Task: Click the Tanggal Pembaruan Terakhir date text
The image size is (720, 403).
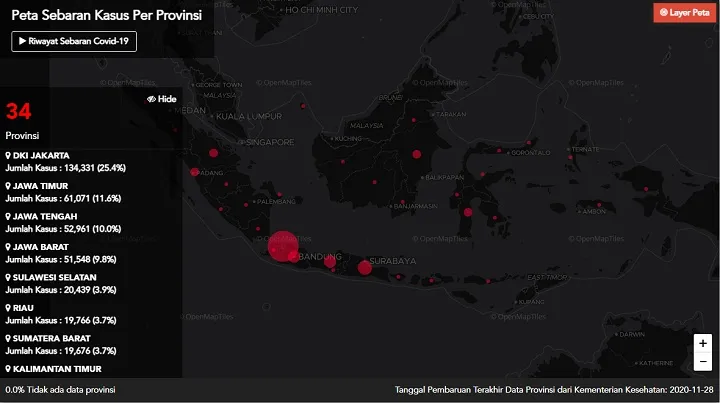Action: [554, 390]
